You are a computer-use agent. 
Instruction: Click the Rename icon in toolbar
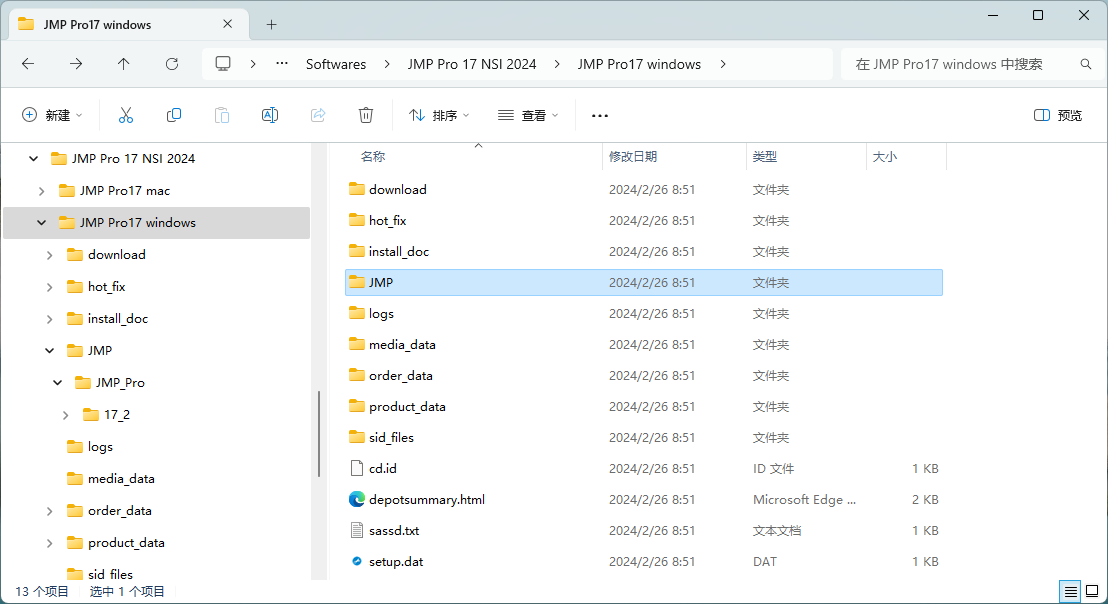click(270, 115)
